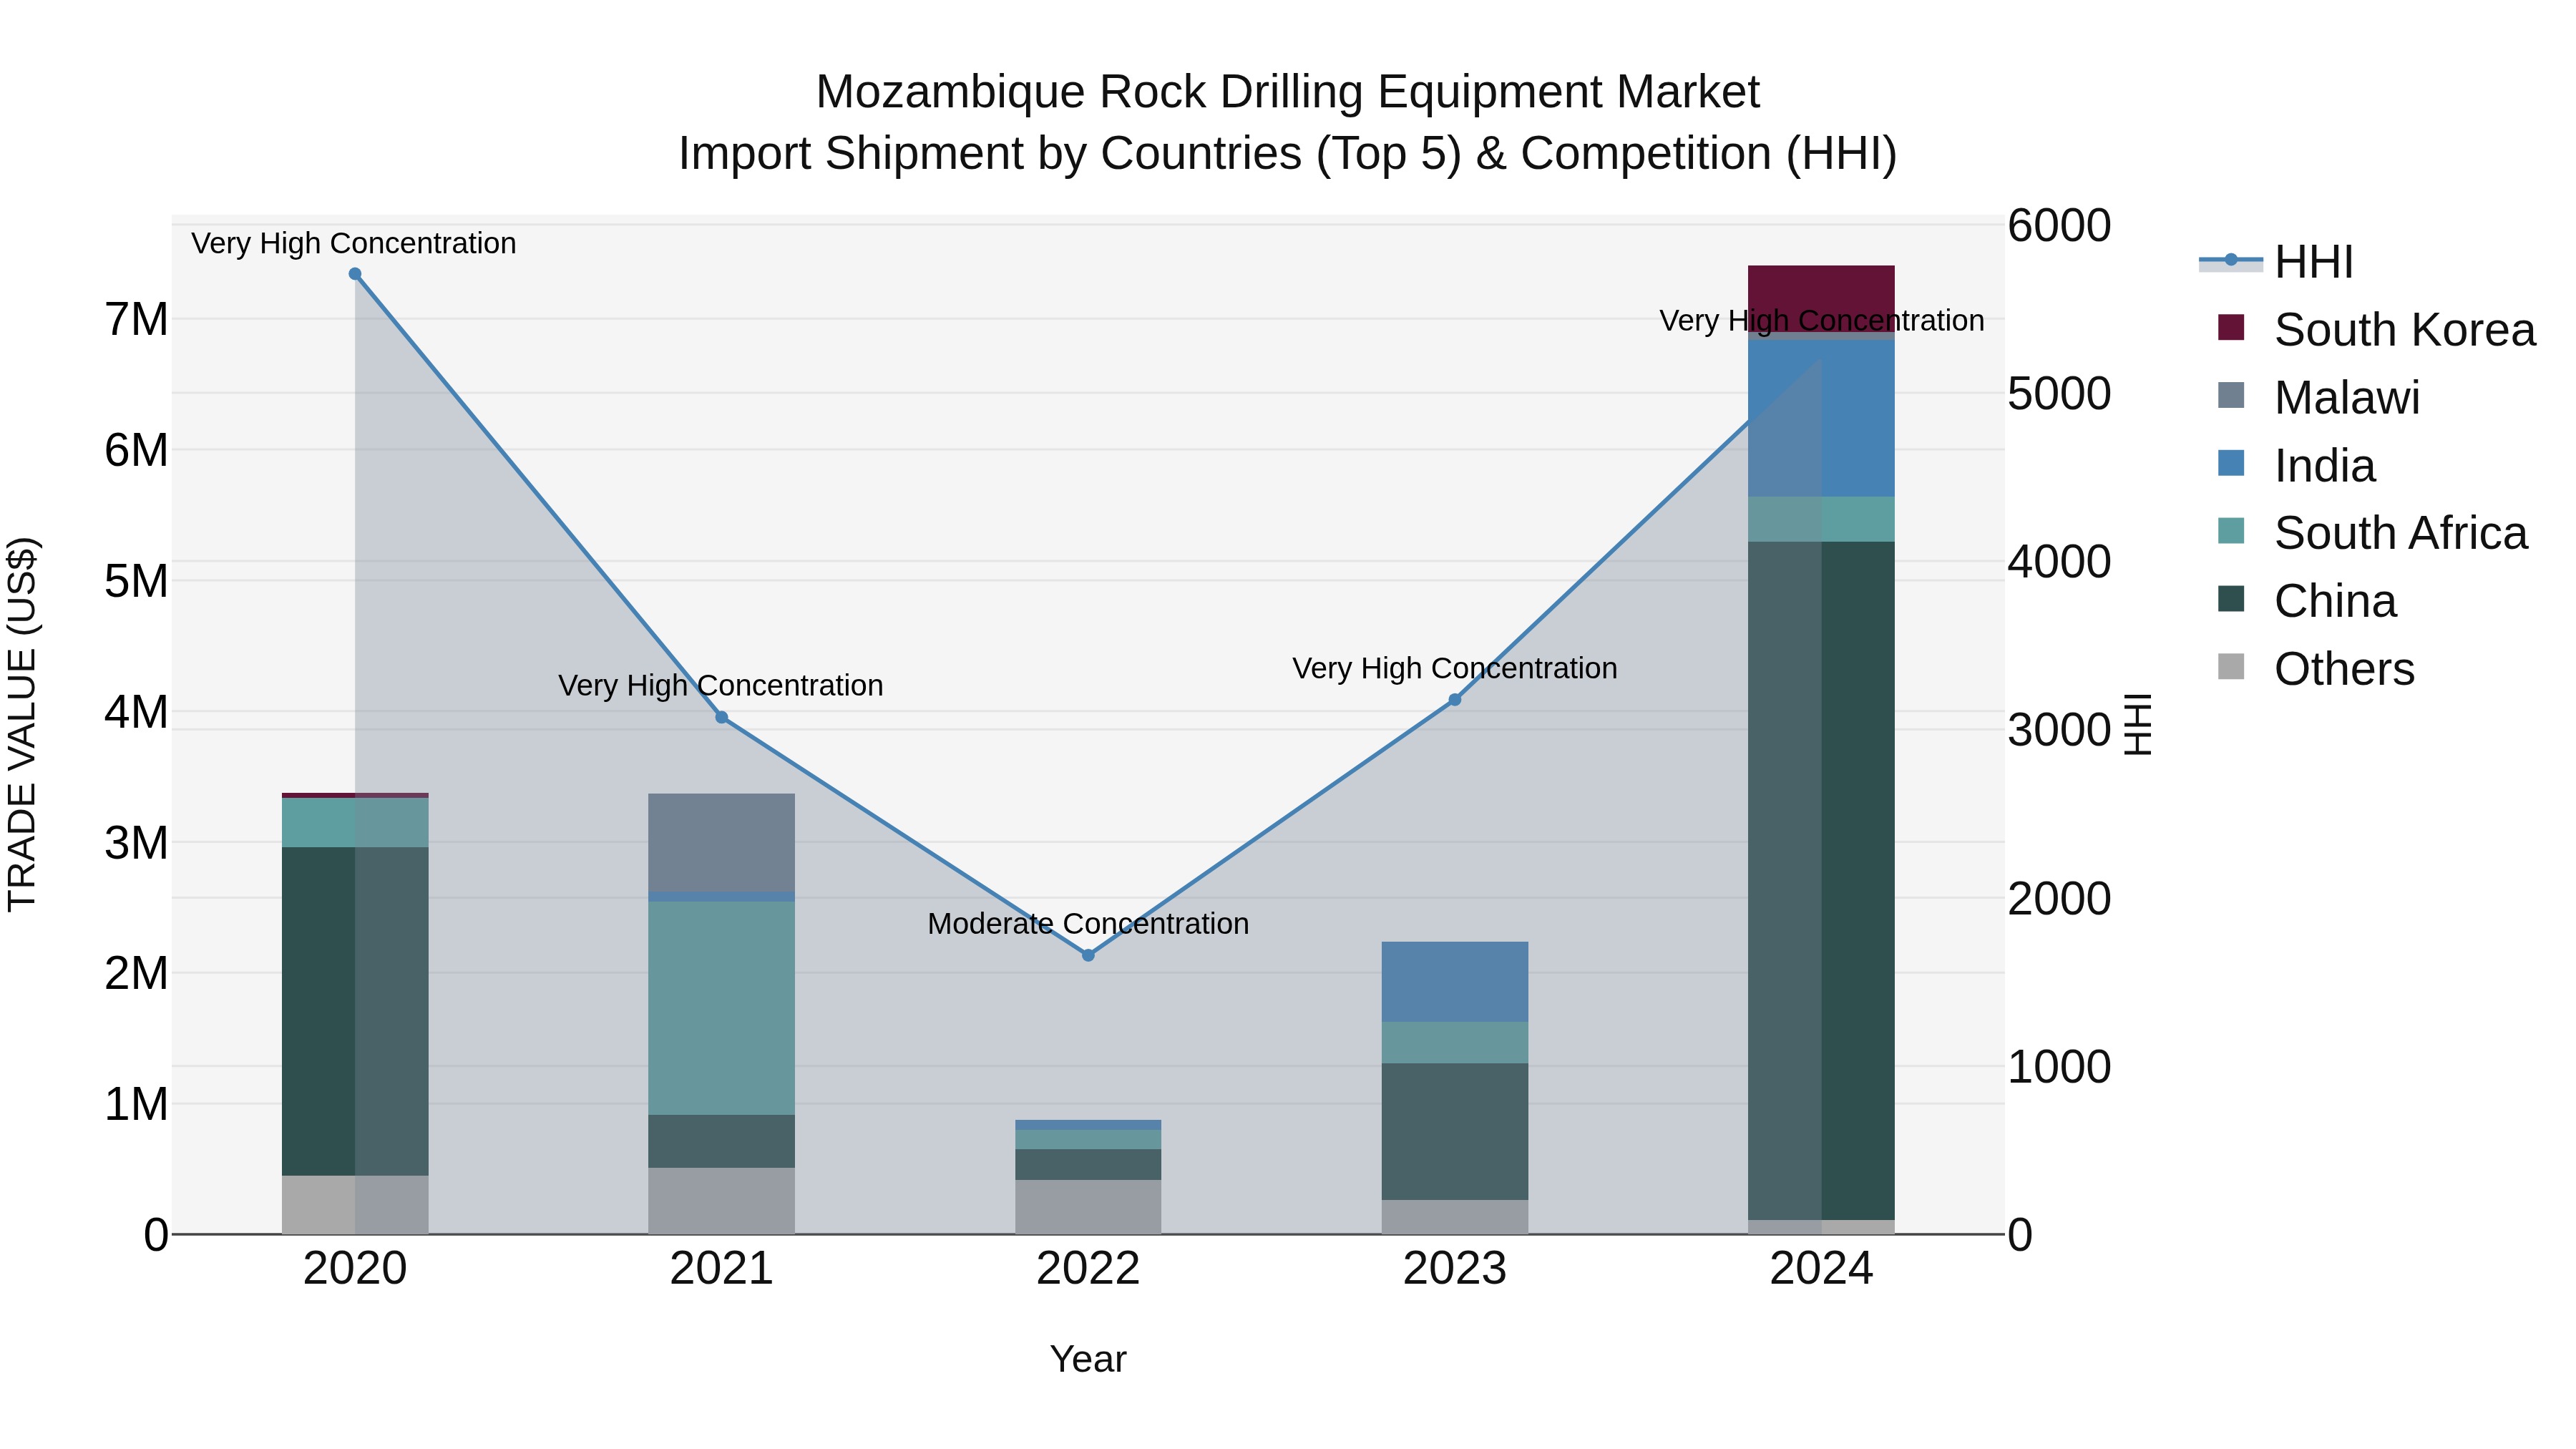Click the chart title text
Screen dimensions: 2576x1449
point(1288,123)
